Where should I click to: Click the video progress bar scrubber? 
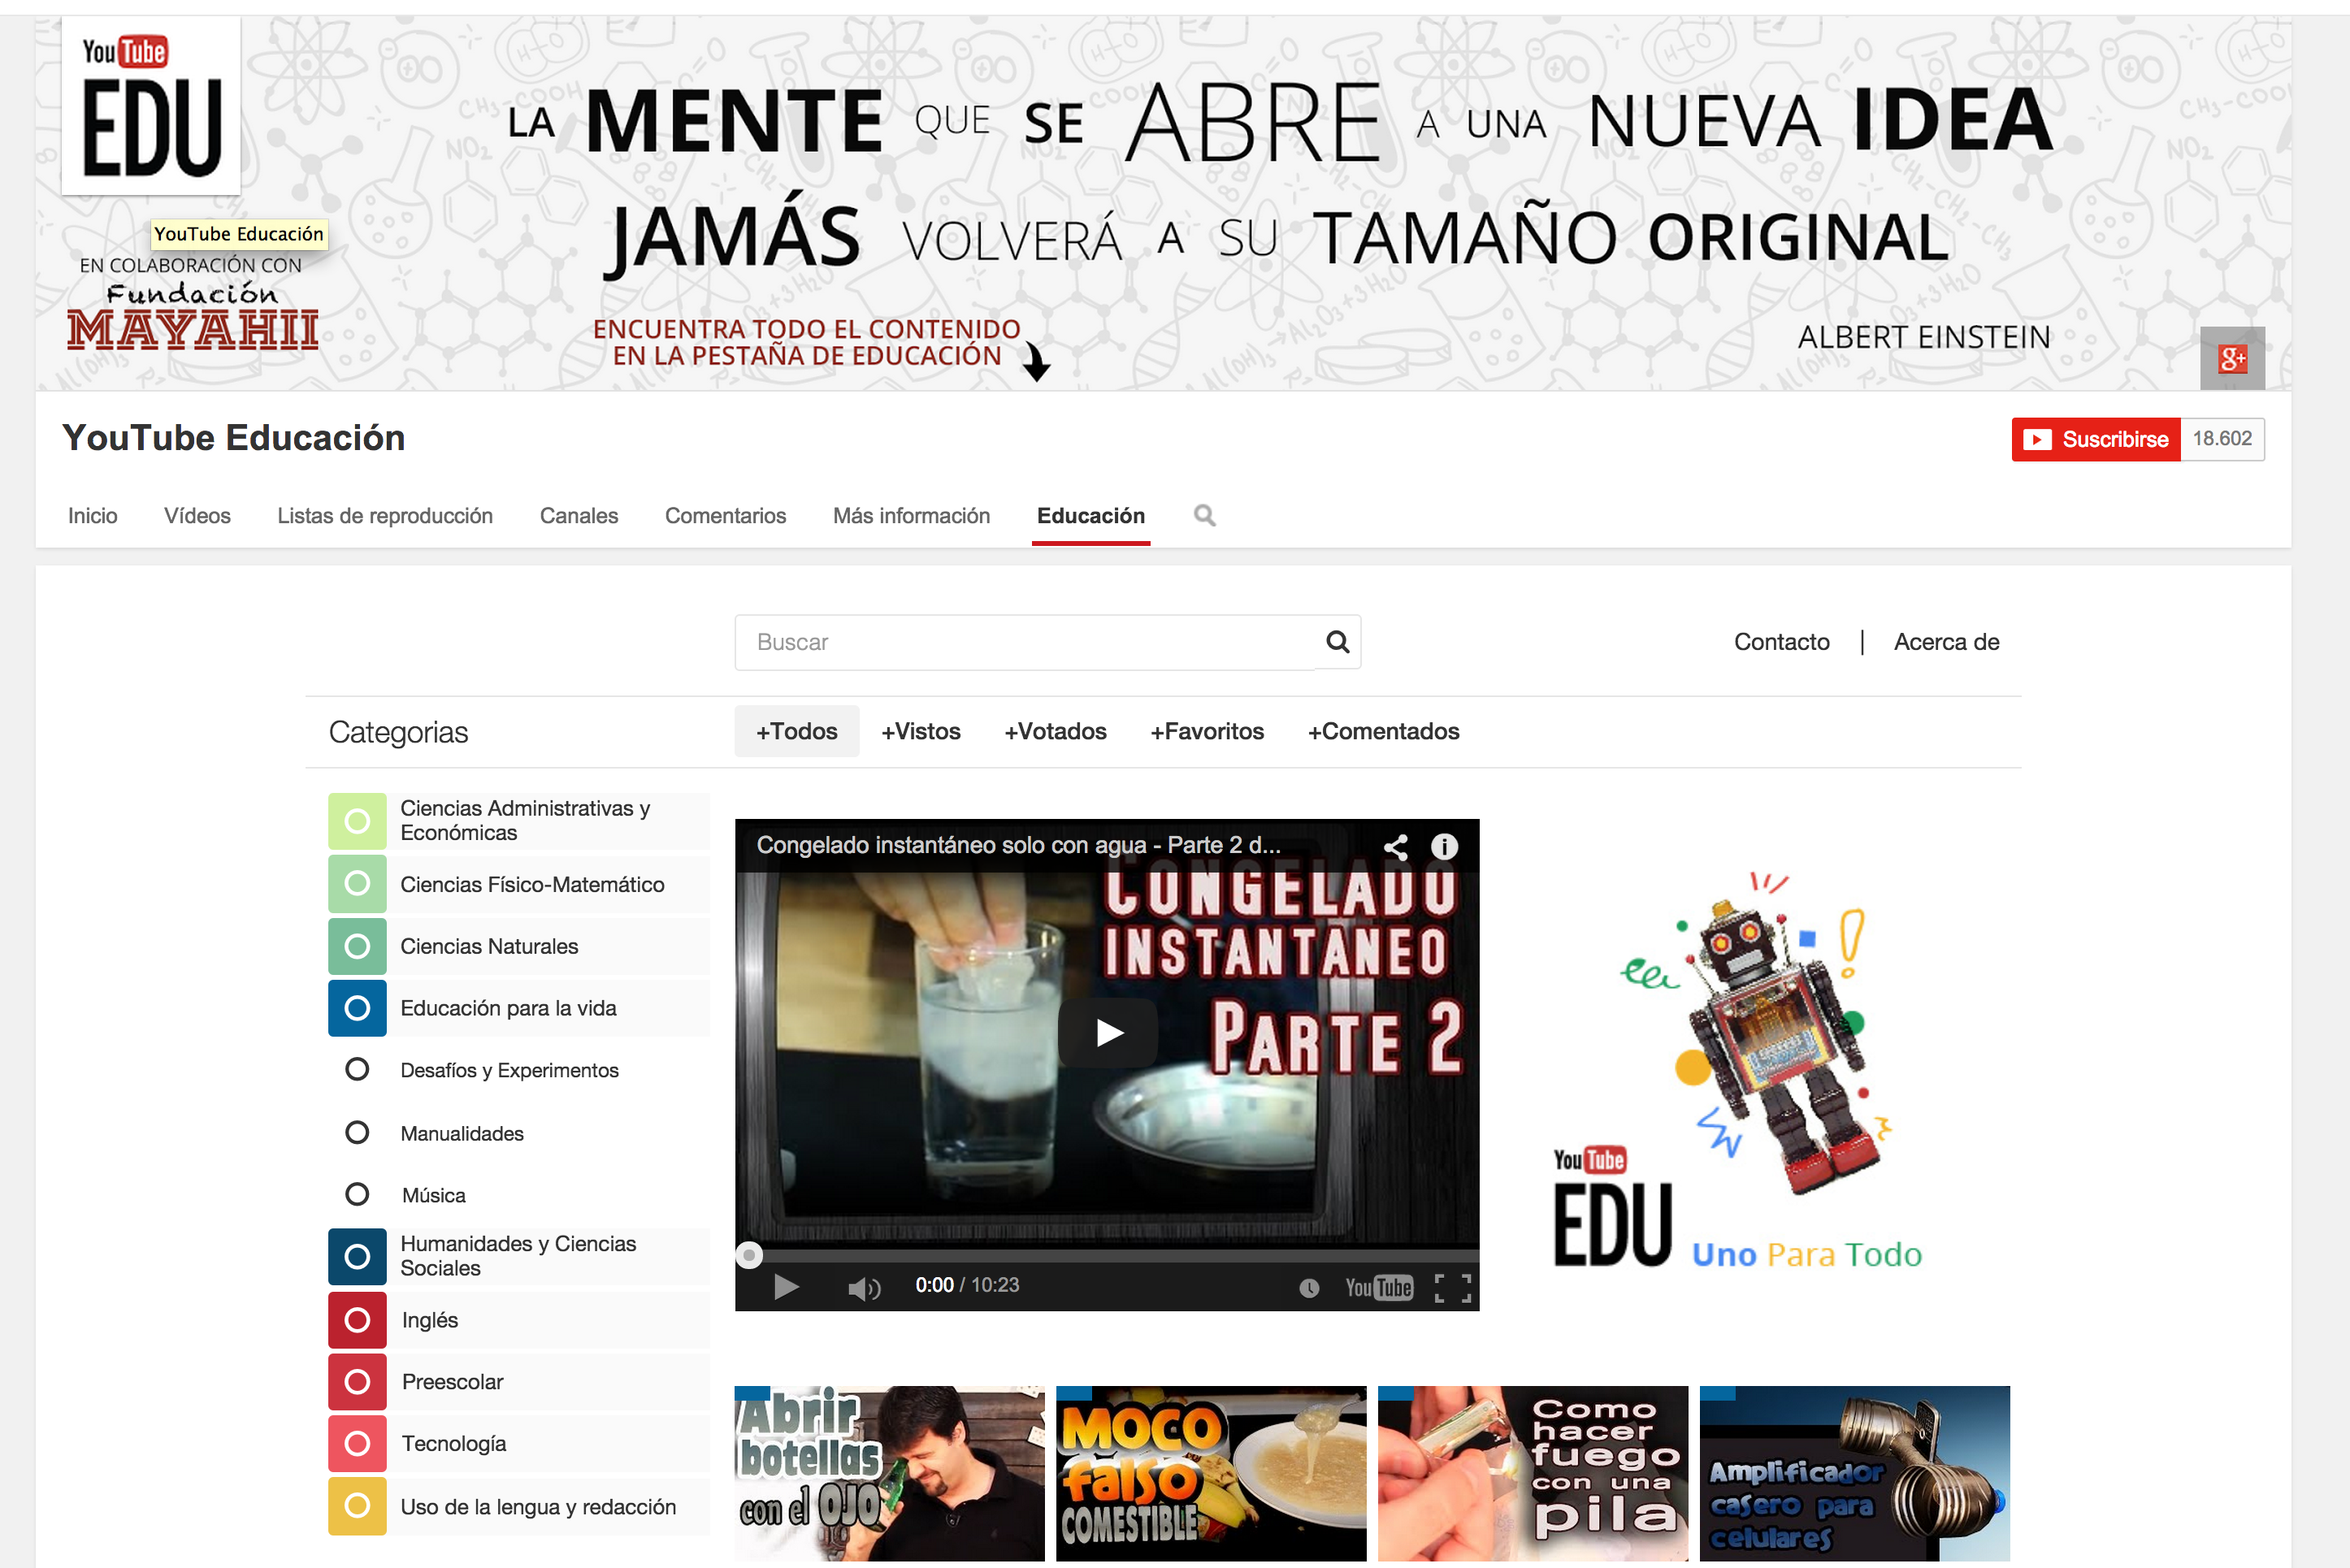tap(749, 1255)
